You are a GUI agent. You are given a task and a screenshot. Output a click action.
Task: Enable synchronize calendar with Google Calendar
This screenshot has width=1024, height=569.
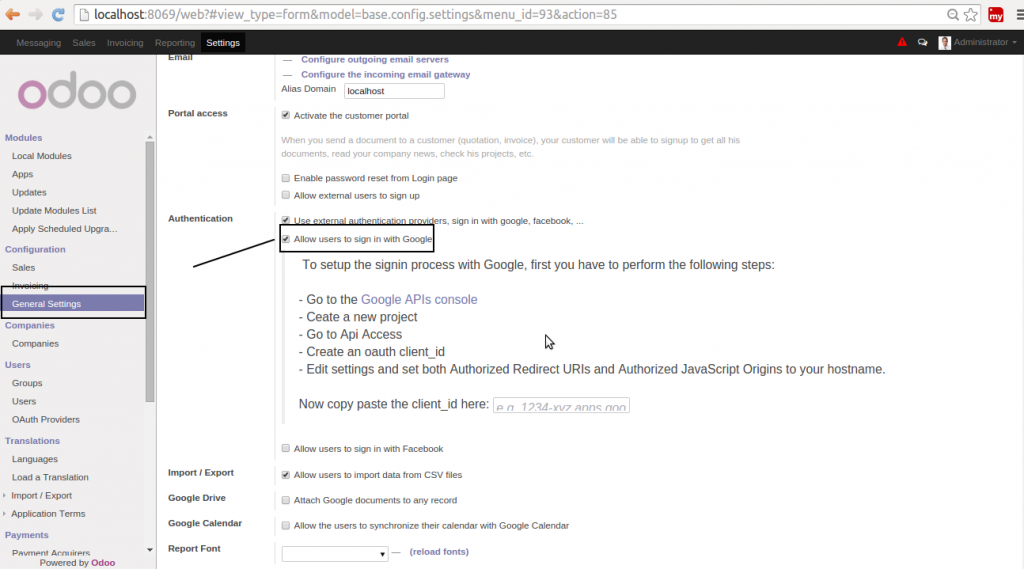point(285,525)
